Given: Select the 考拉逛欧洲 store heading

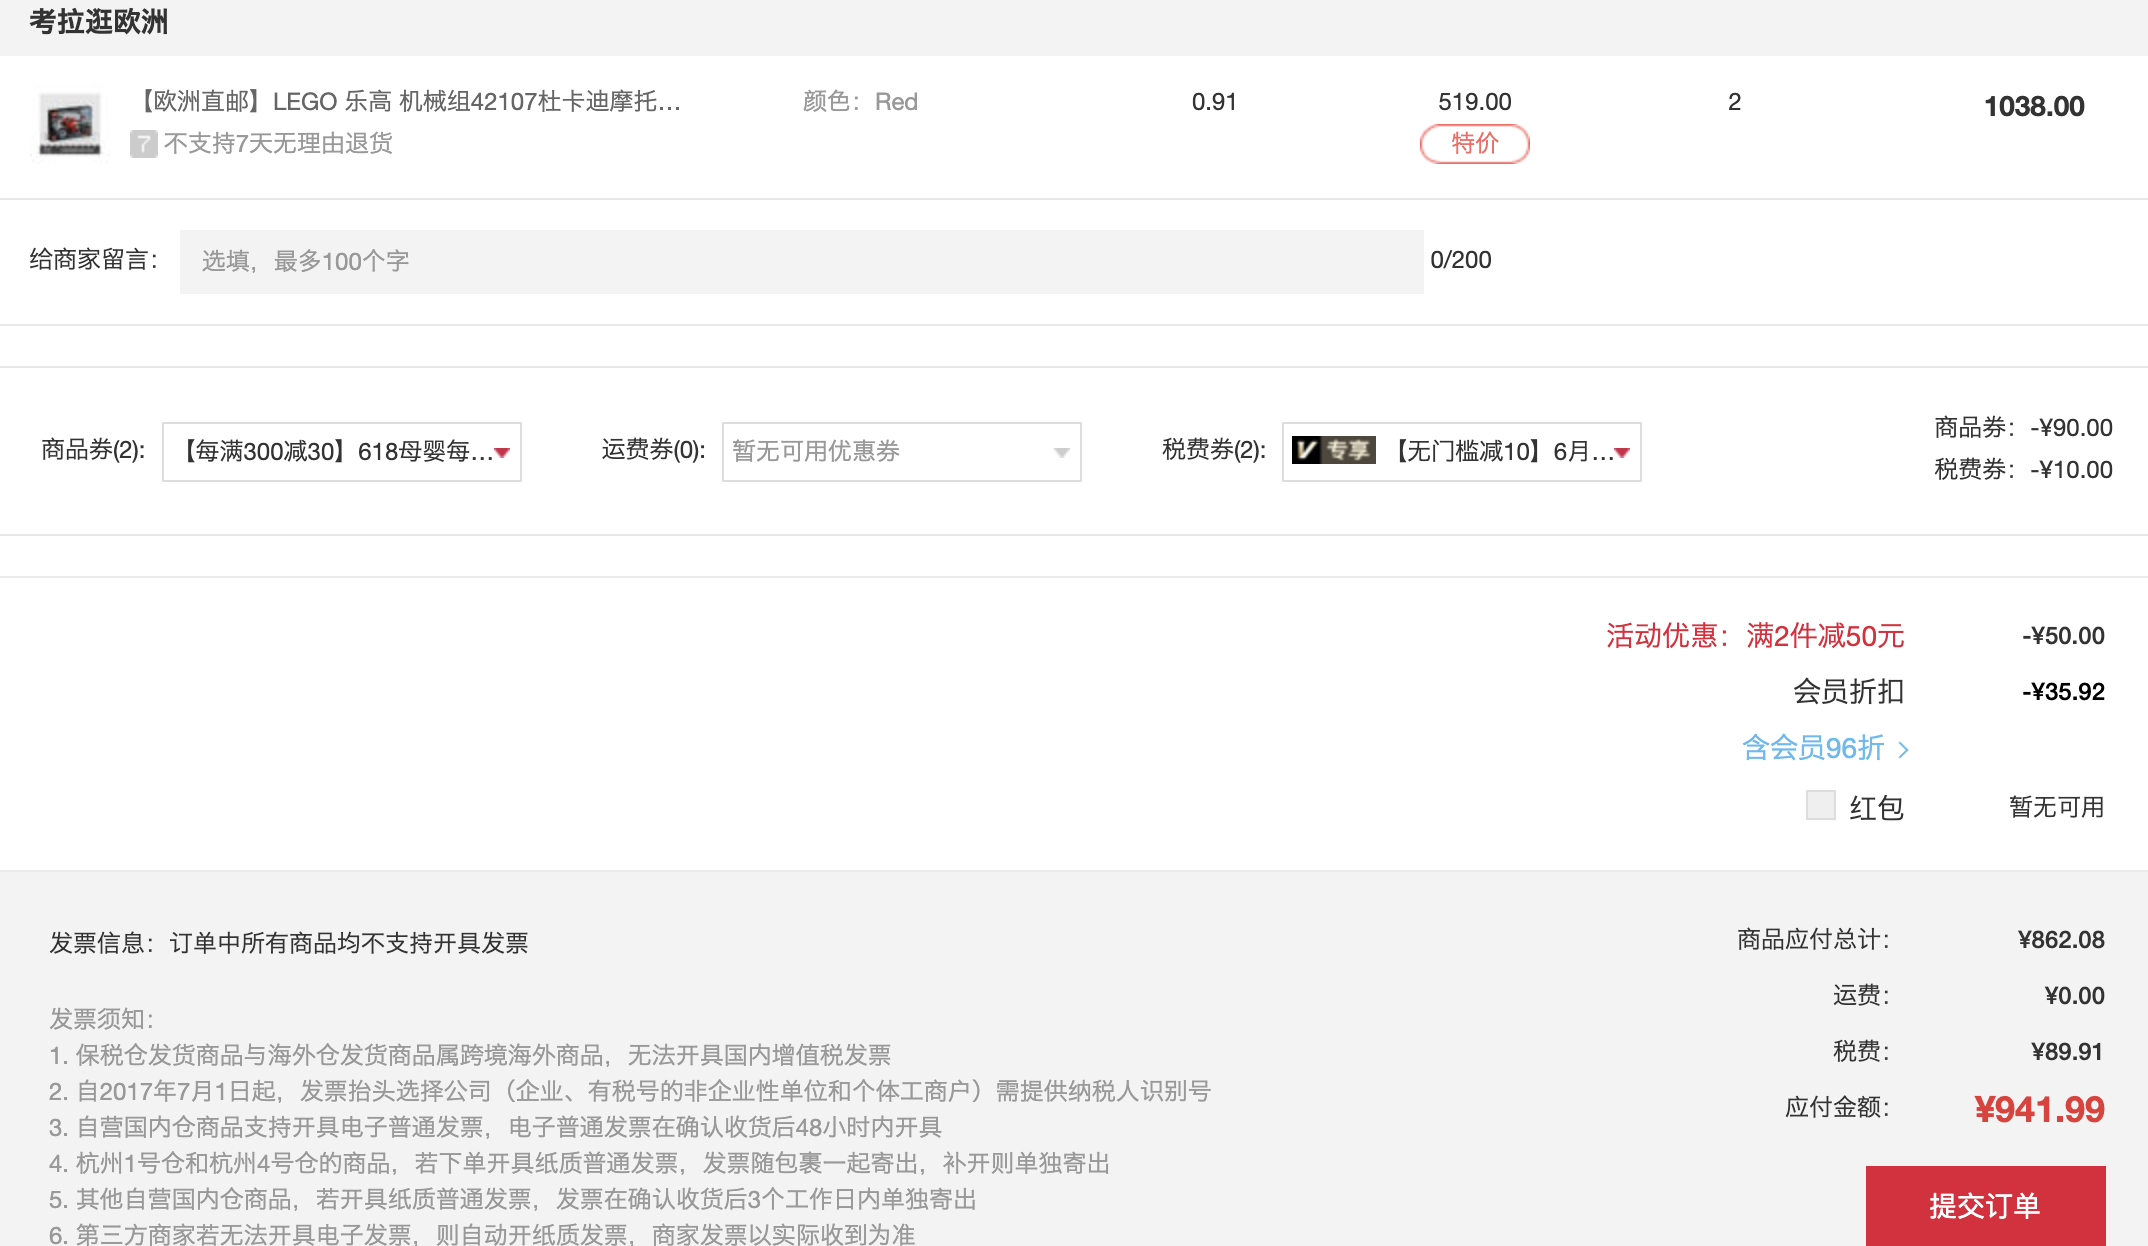Looking at the screenshot, I should click(98, 22).
